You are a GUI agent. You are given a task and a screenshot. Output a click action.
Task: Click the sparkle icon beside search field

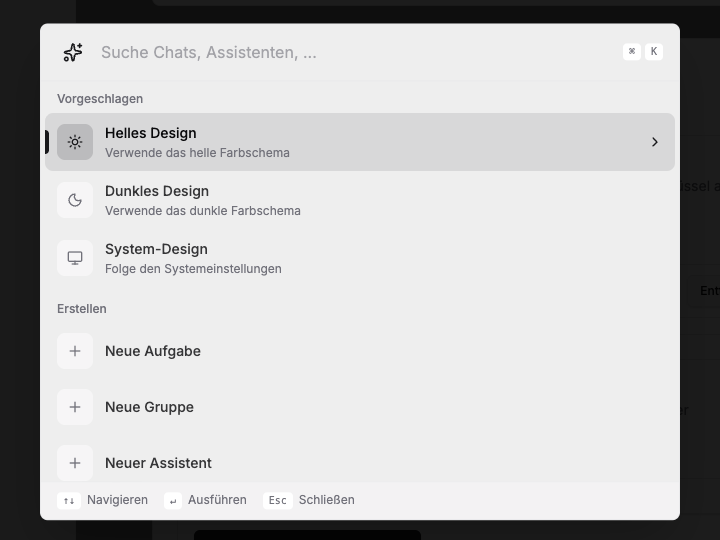[x=73, y=52]
